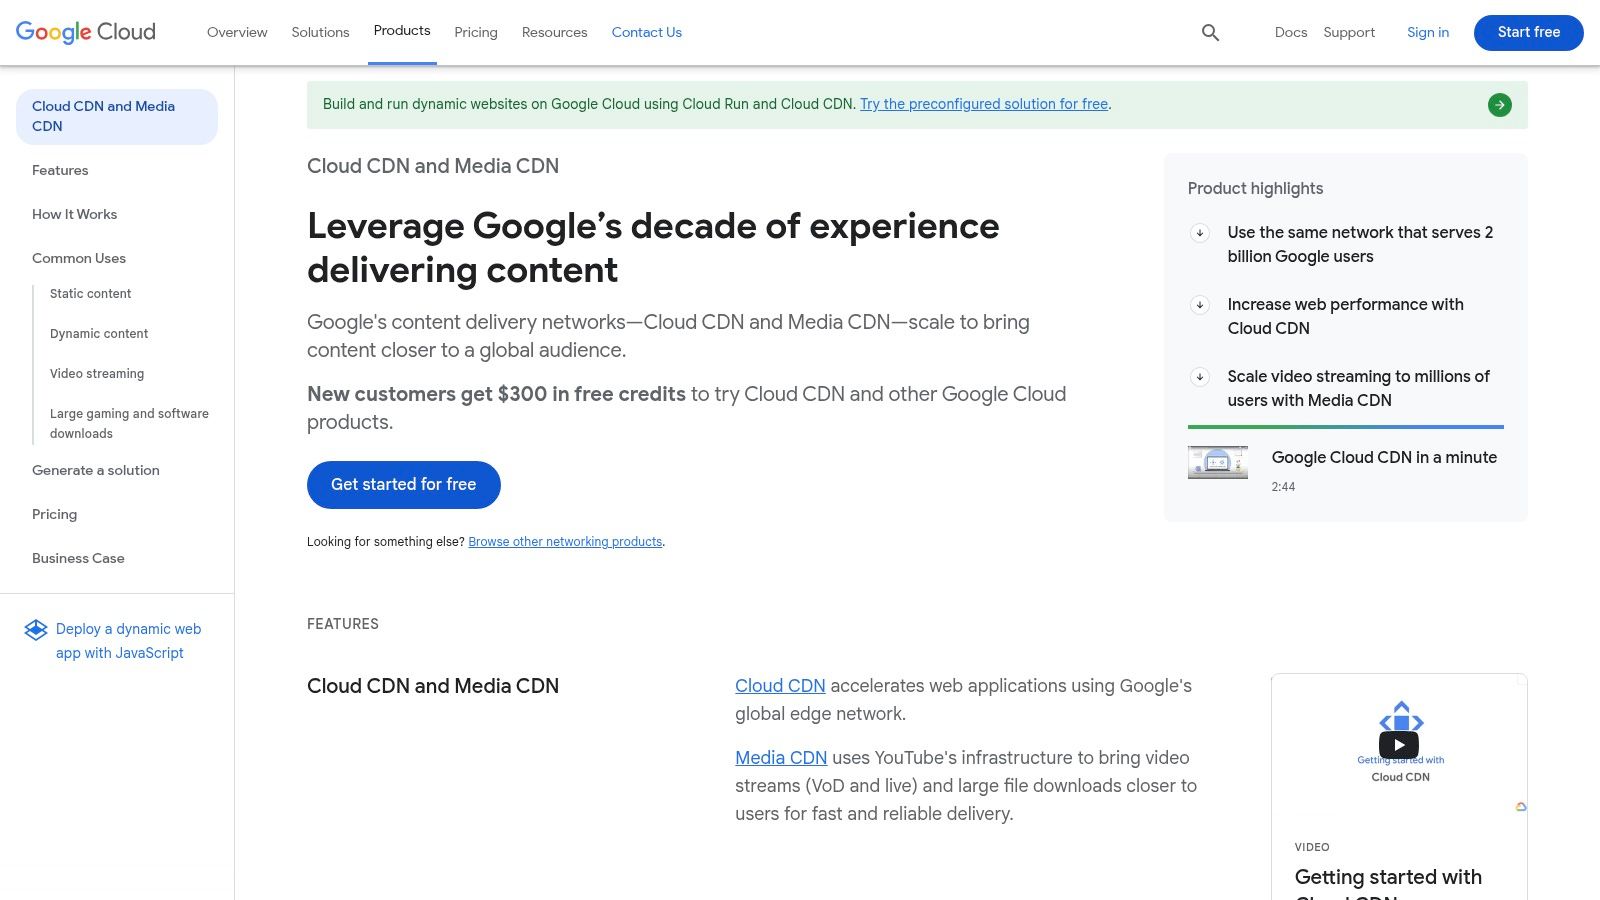Image resolution: width=1600 pixels, height=900 pixels.
Task: Open the Overview menu item
Action: 237,32
